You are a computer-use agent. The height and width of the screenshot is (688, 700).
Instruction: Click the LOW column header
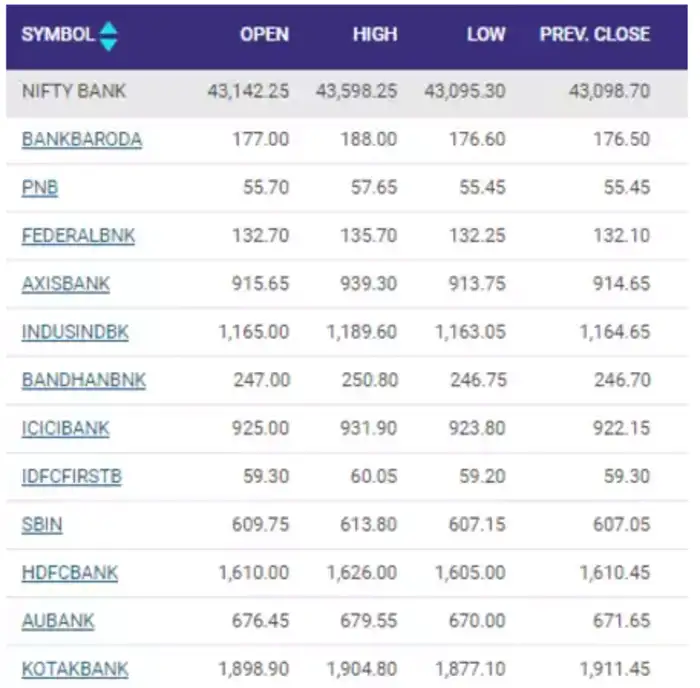[x=485, y=35]
